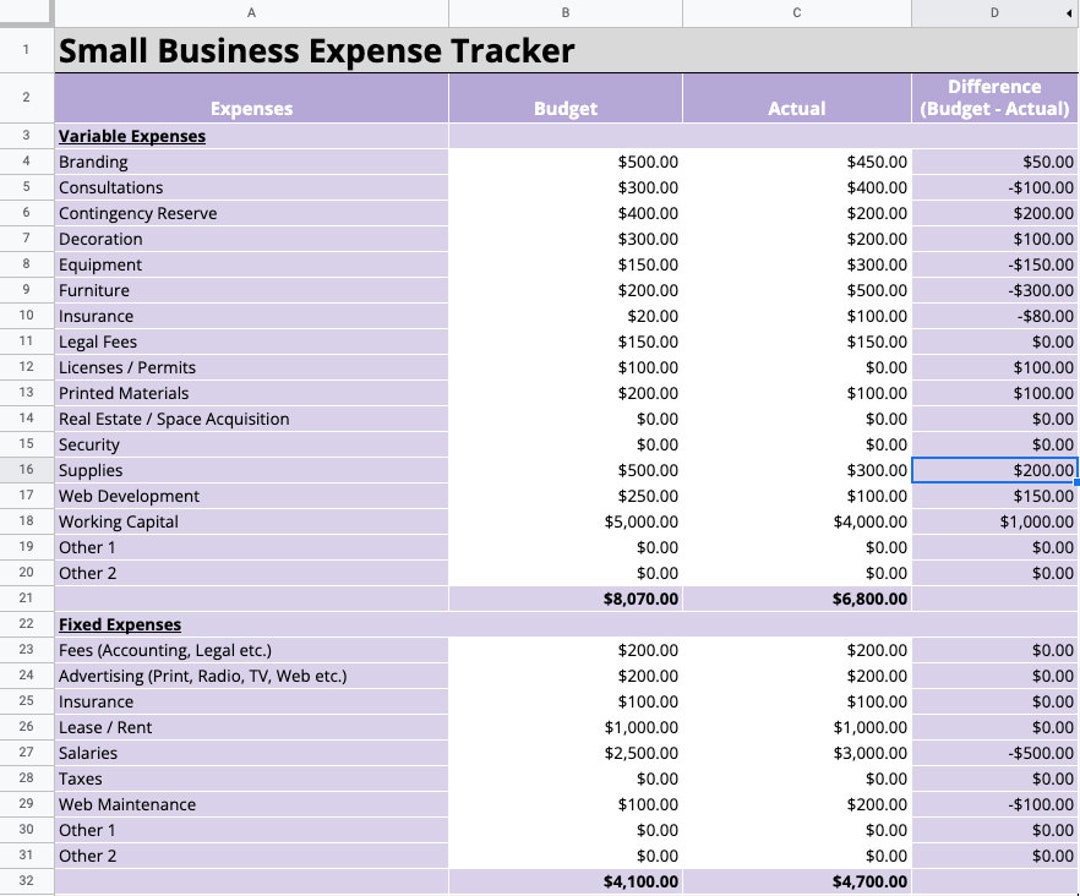Click the Budget column heading cell
Screen dimensions: 1080x896
565,98
